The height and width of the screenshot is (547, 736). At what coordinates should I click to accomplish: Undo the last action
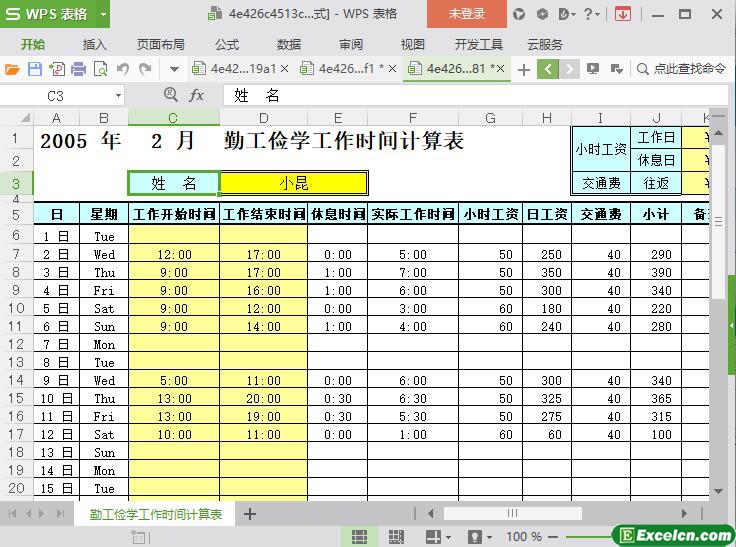pyautogui.click(x=123, y=69)
